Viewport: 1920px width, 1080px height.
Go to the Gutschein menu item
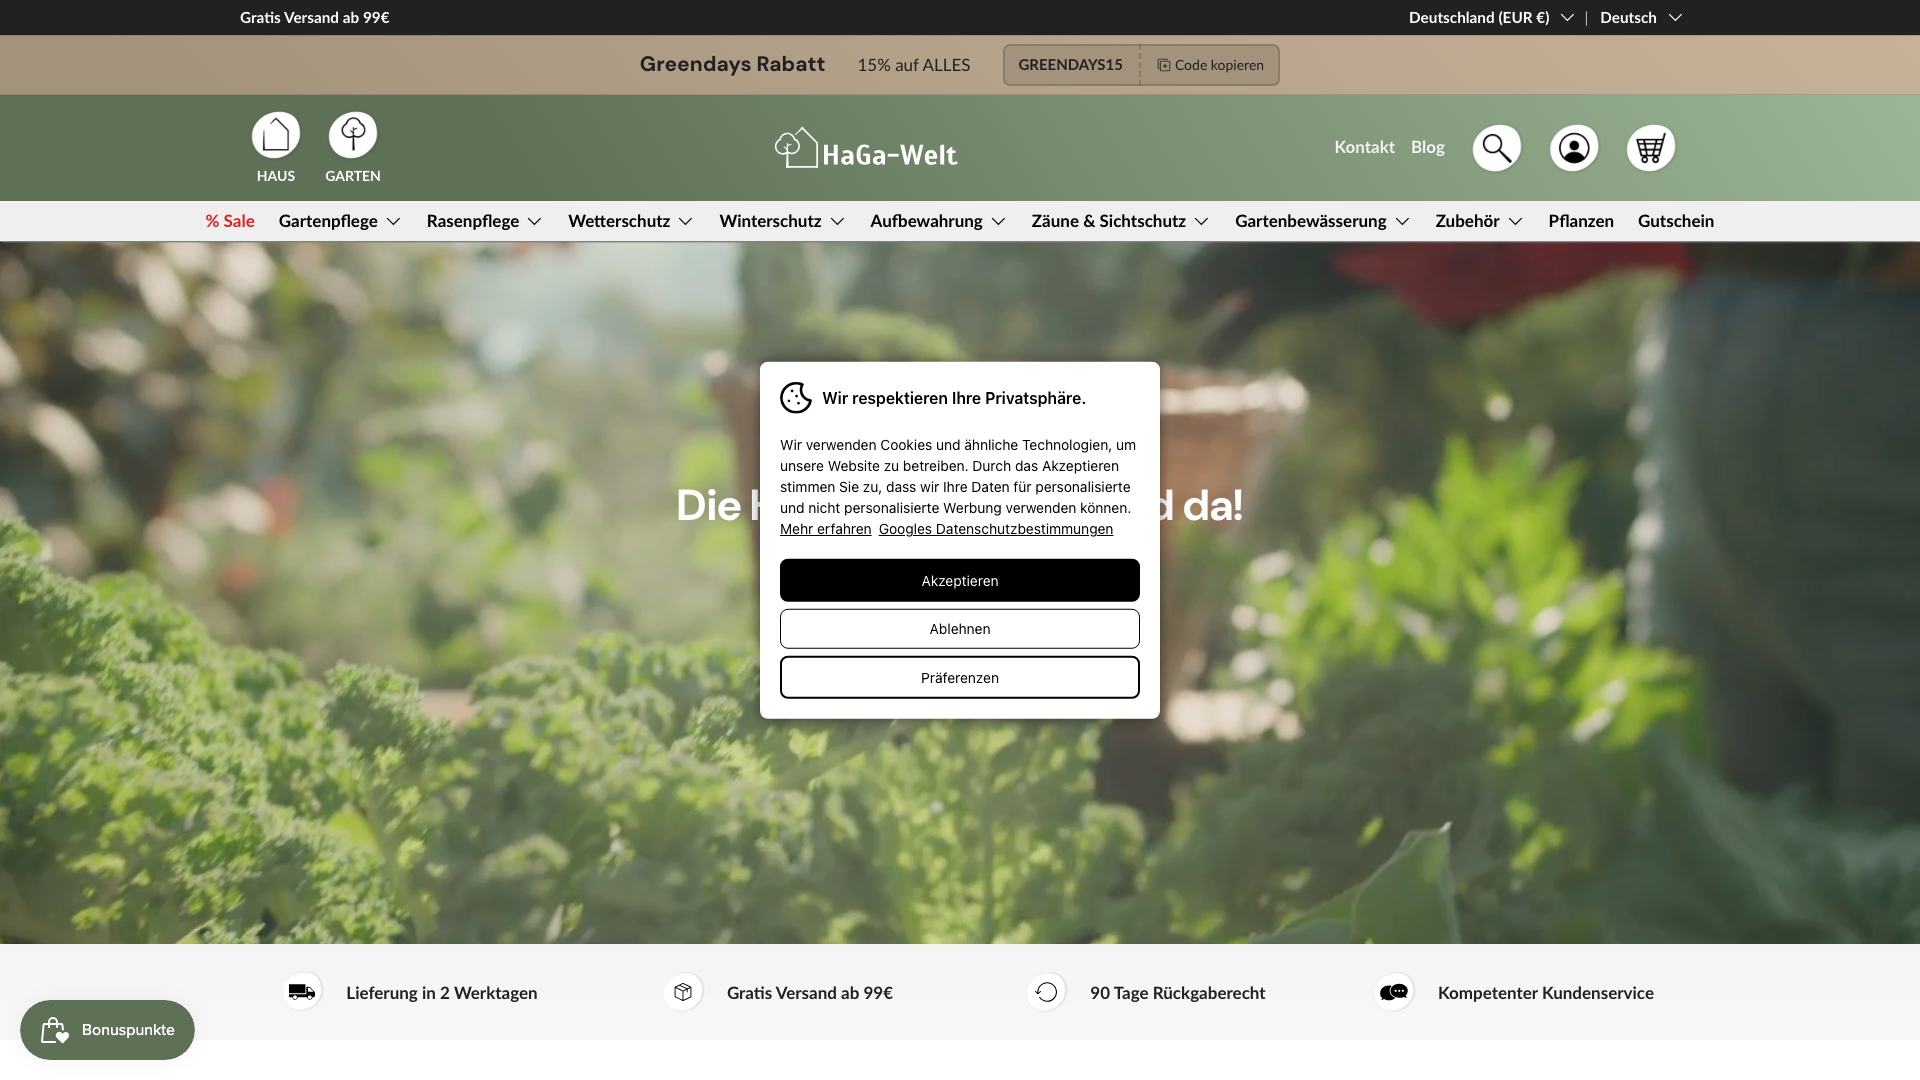tap(1676, 221)
